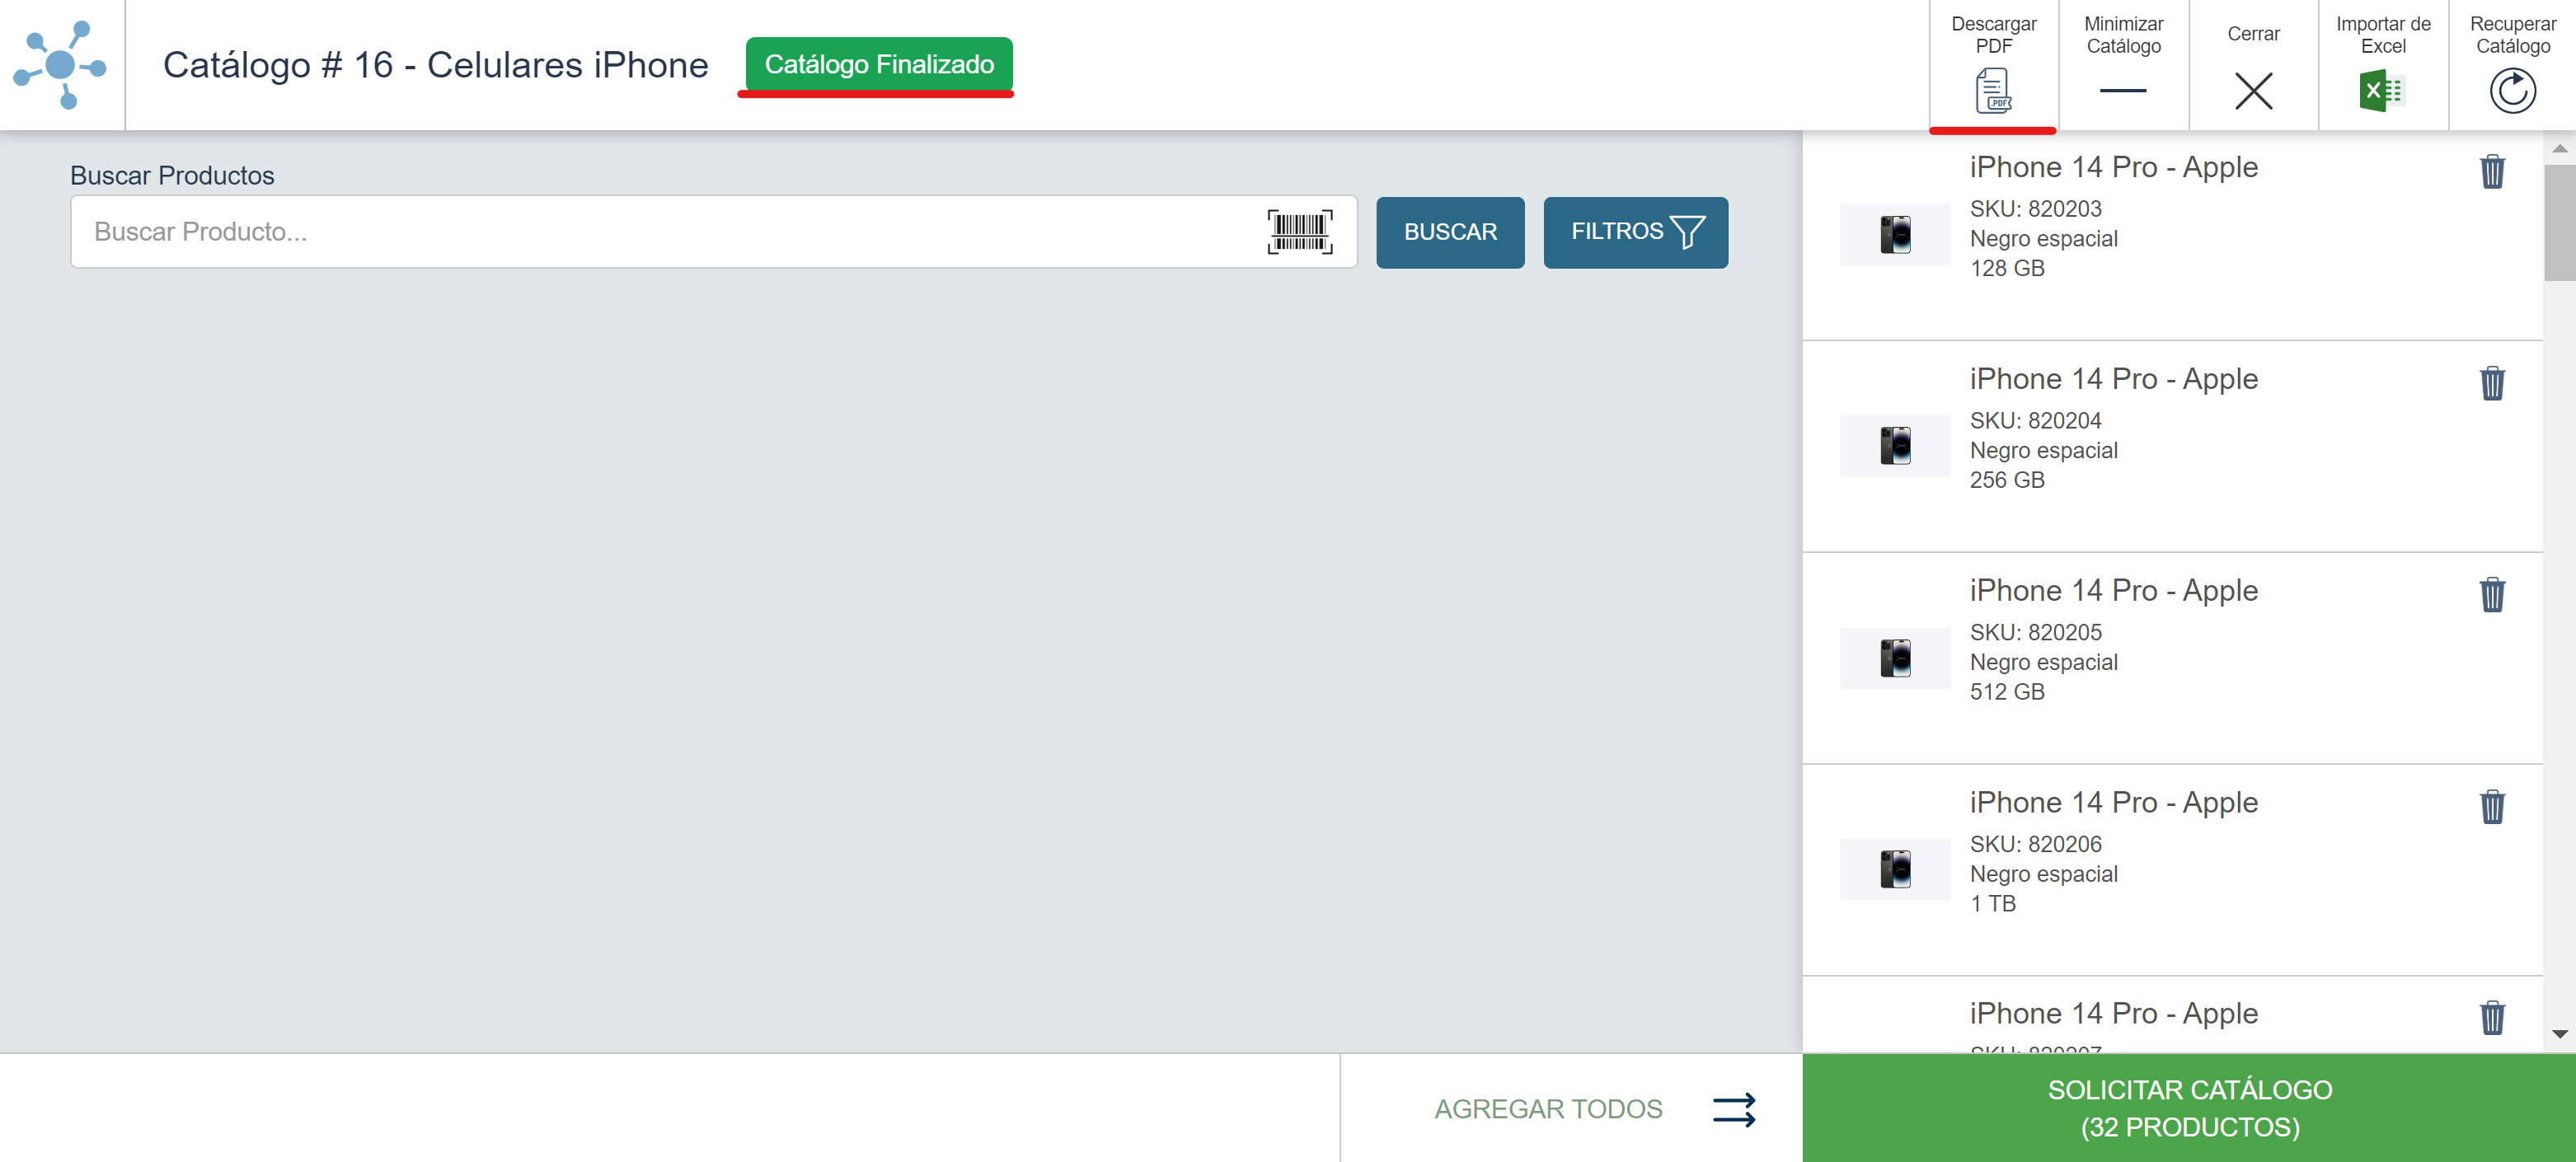Image resolution: width=2576 pixels, height=1162 pixels.
Task: Click the 128 GB storage label
Action: click(2007, 268)
